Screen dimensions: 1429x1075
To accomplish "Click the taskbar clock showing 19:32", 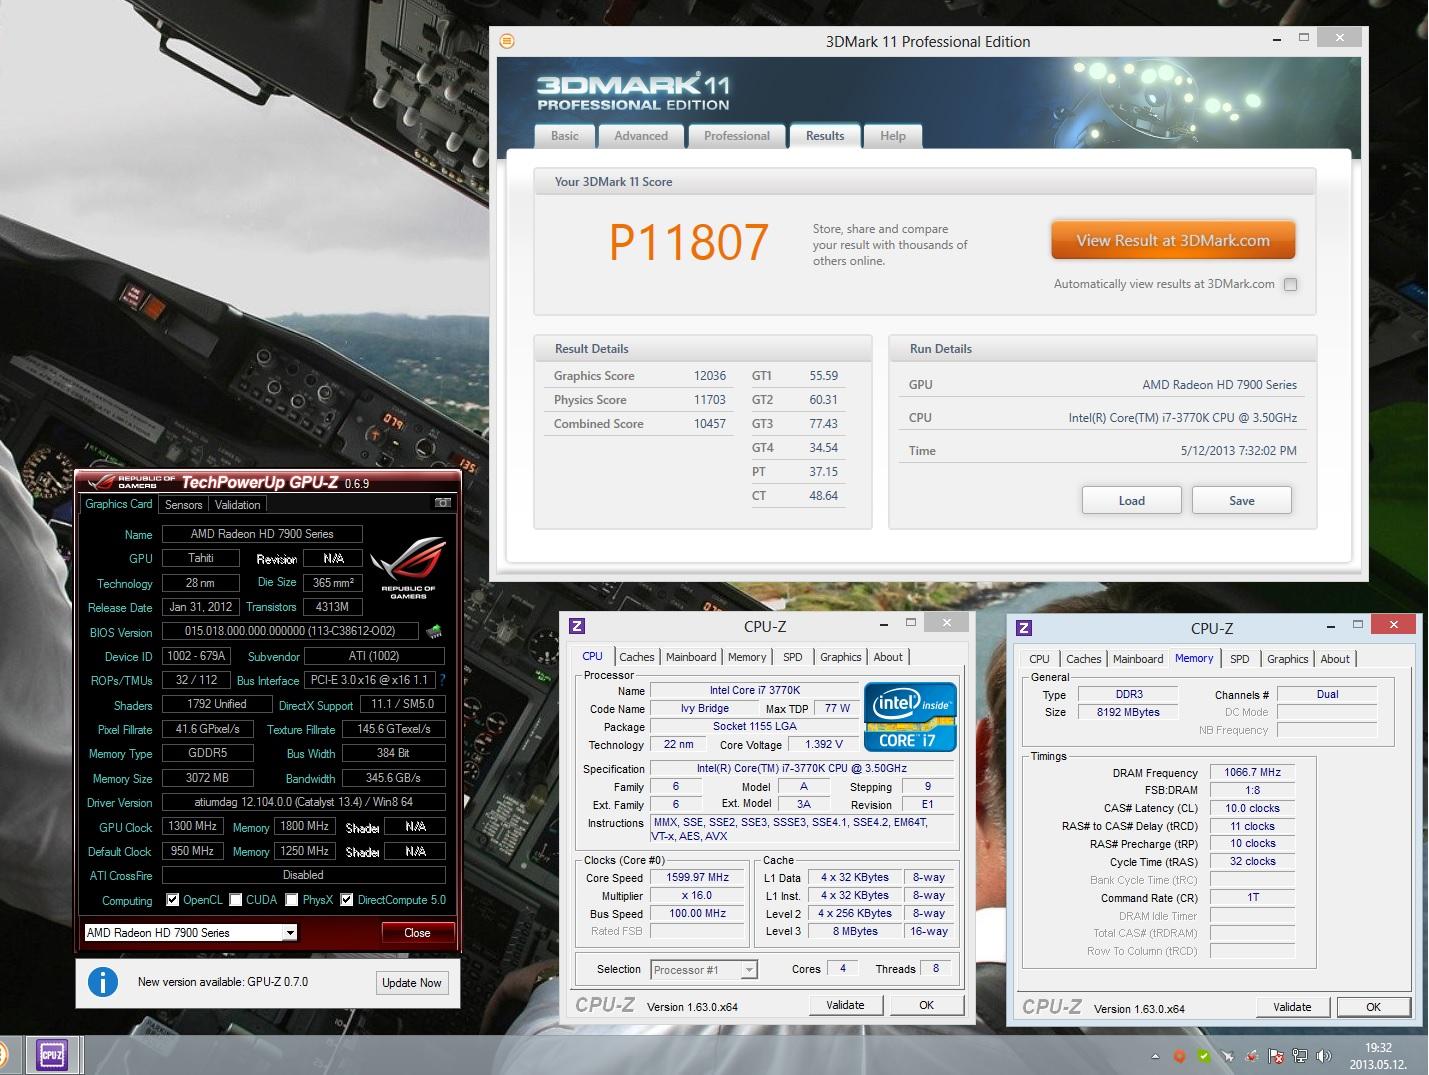I will pyautogui.click(x=1379, y=1056).
